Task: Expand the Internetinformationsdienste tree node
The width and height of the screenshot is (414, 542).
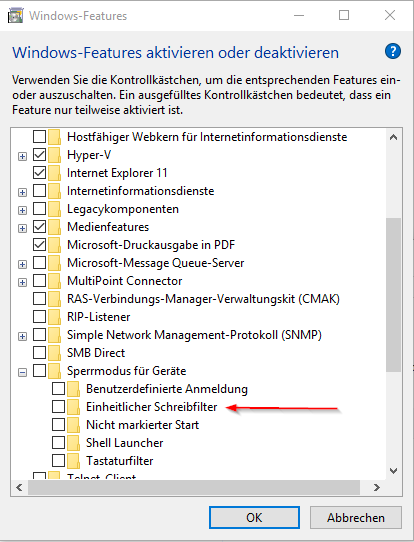Action: [22, 192]
